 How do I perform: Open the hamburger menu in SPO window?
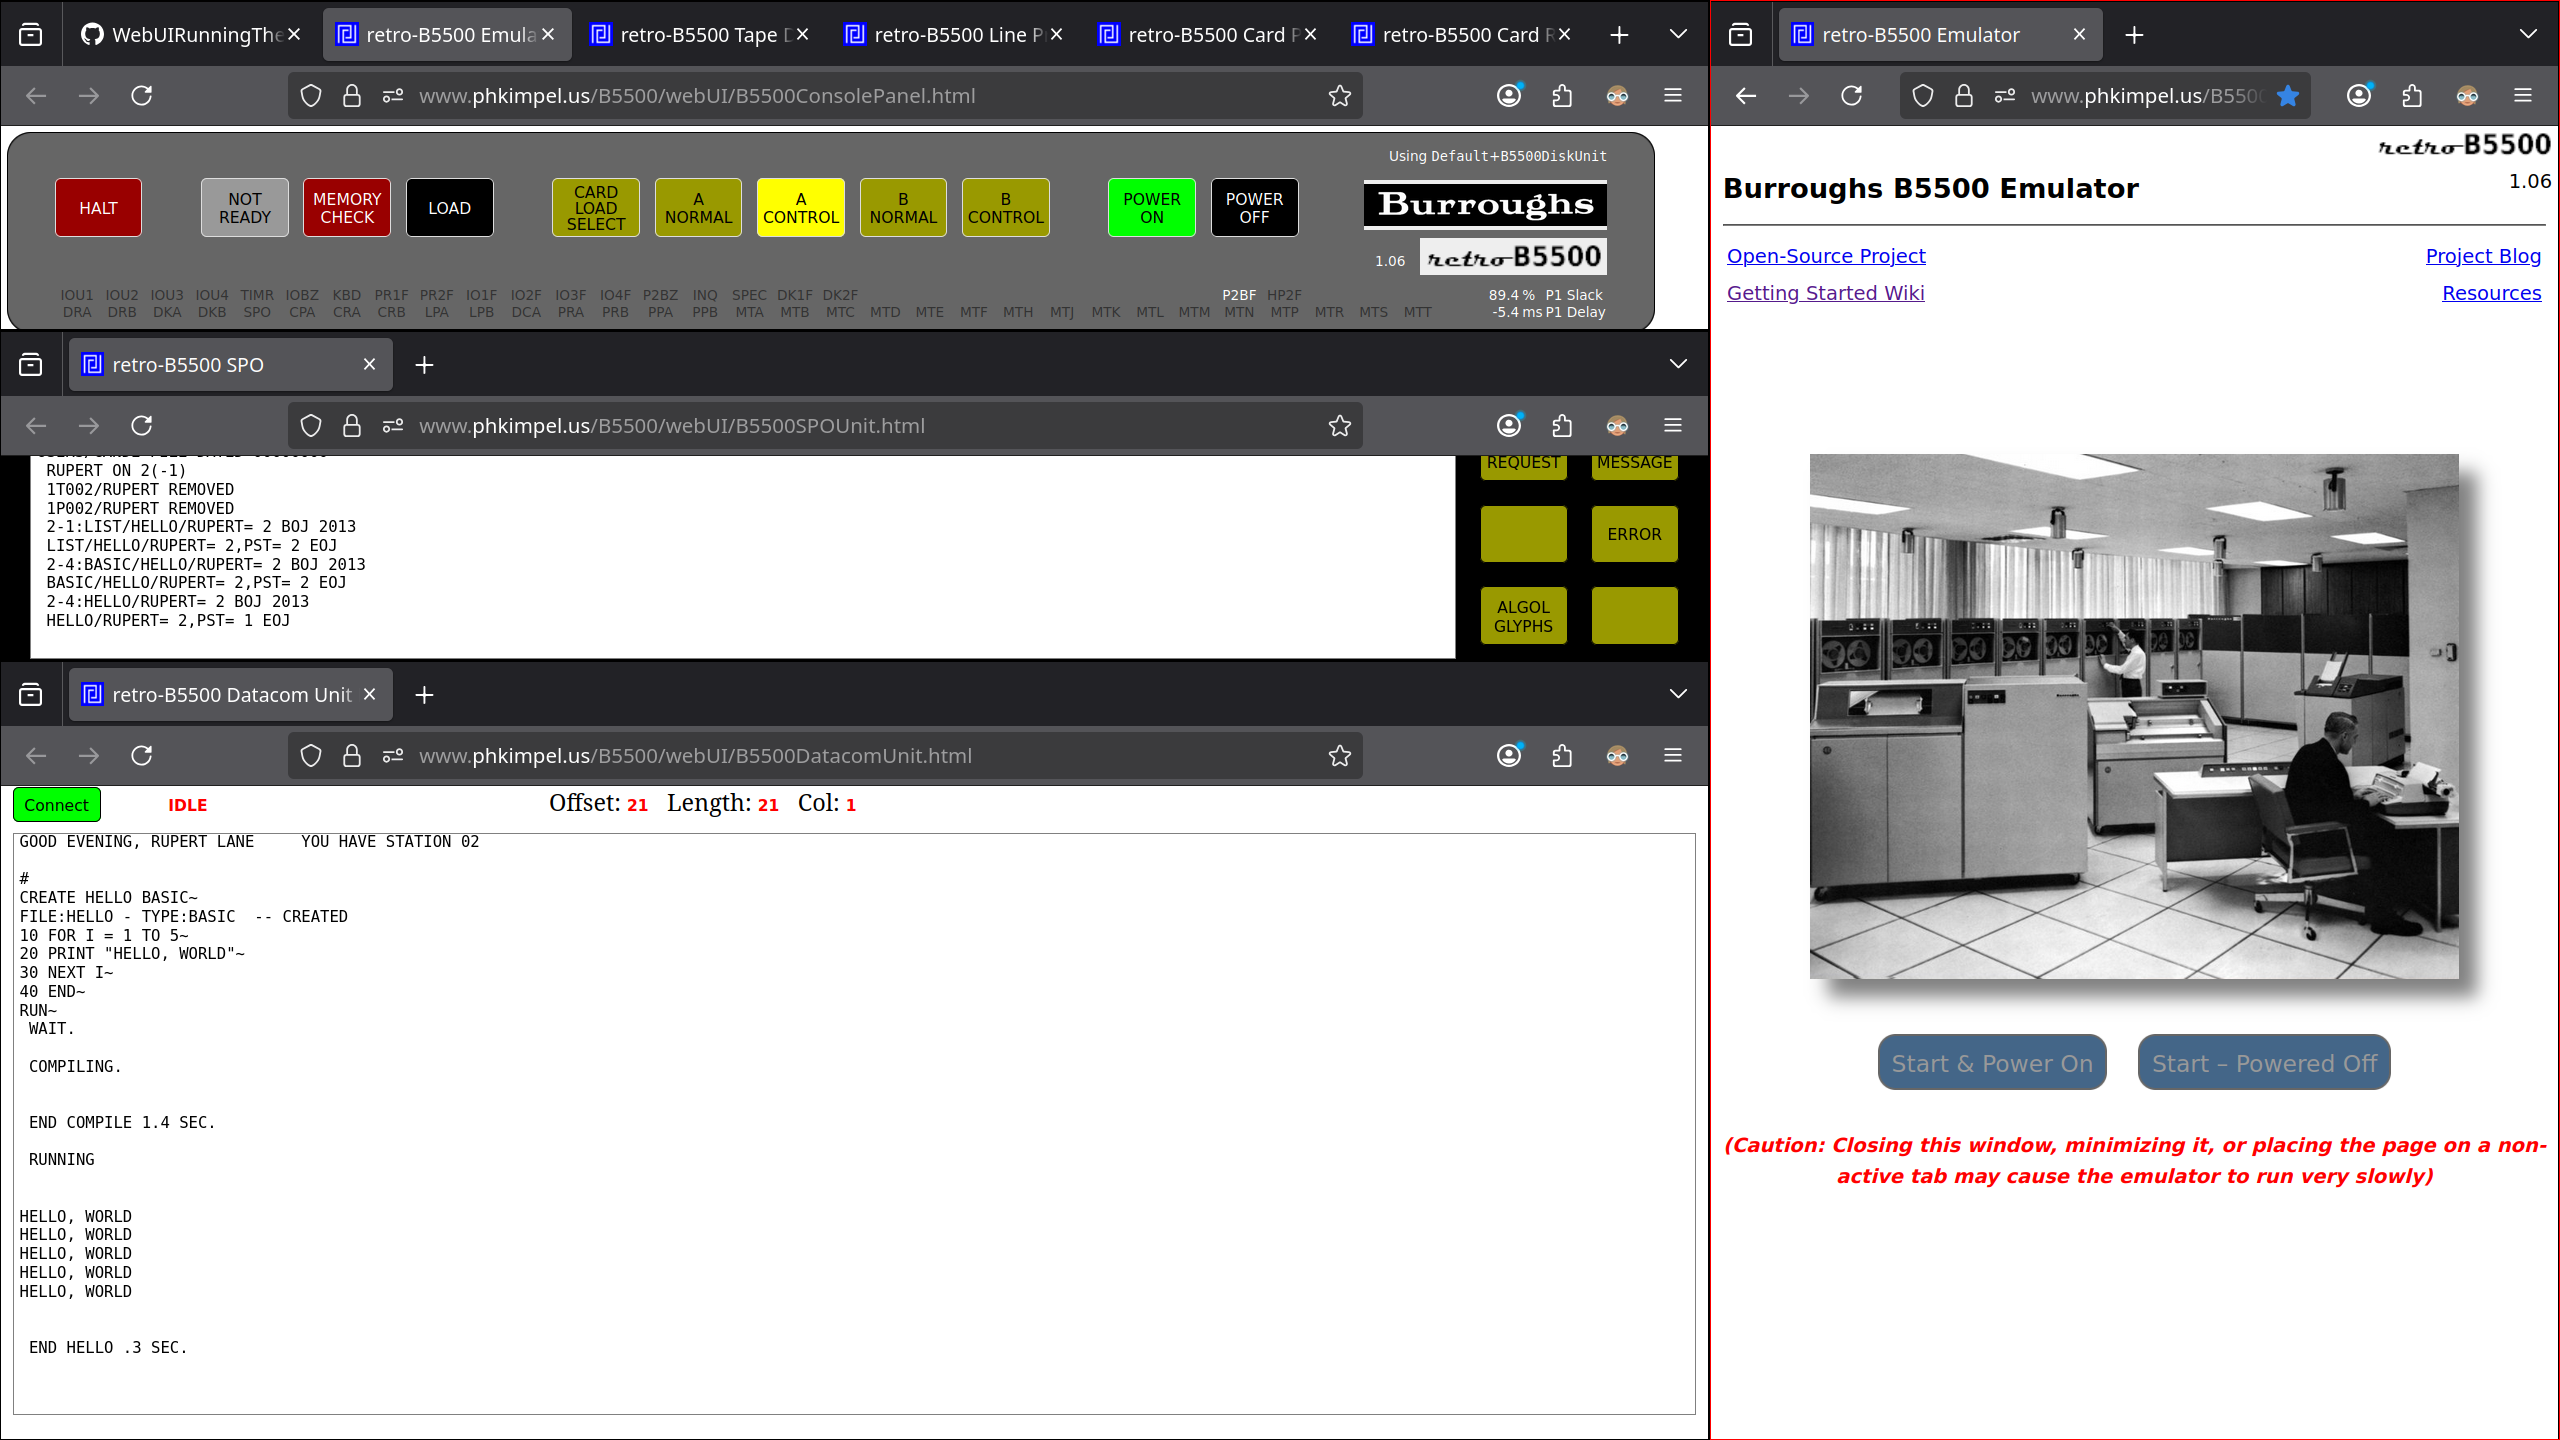(1672, 425)
